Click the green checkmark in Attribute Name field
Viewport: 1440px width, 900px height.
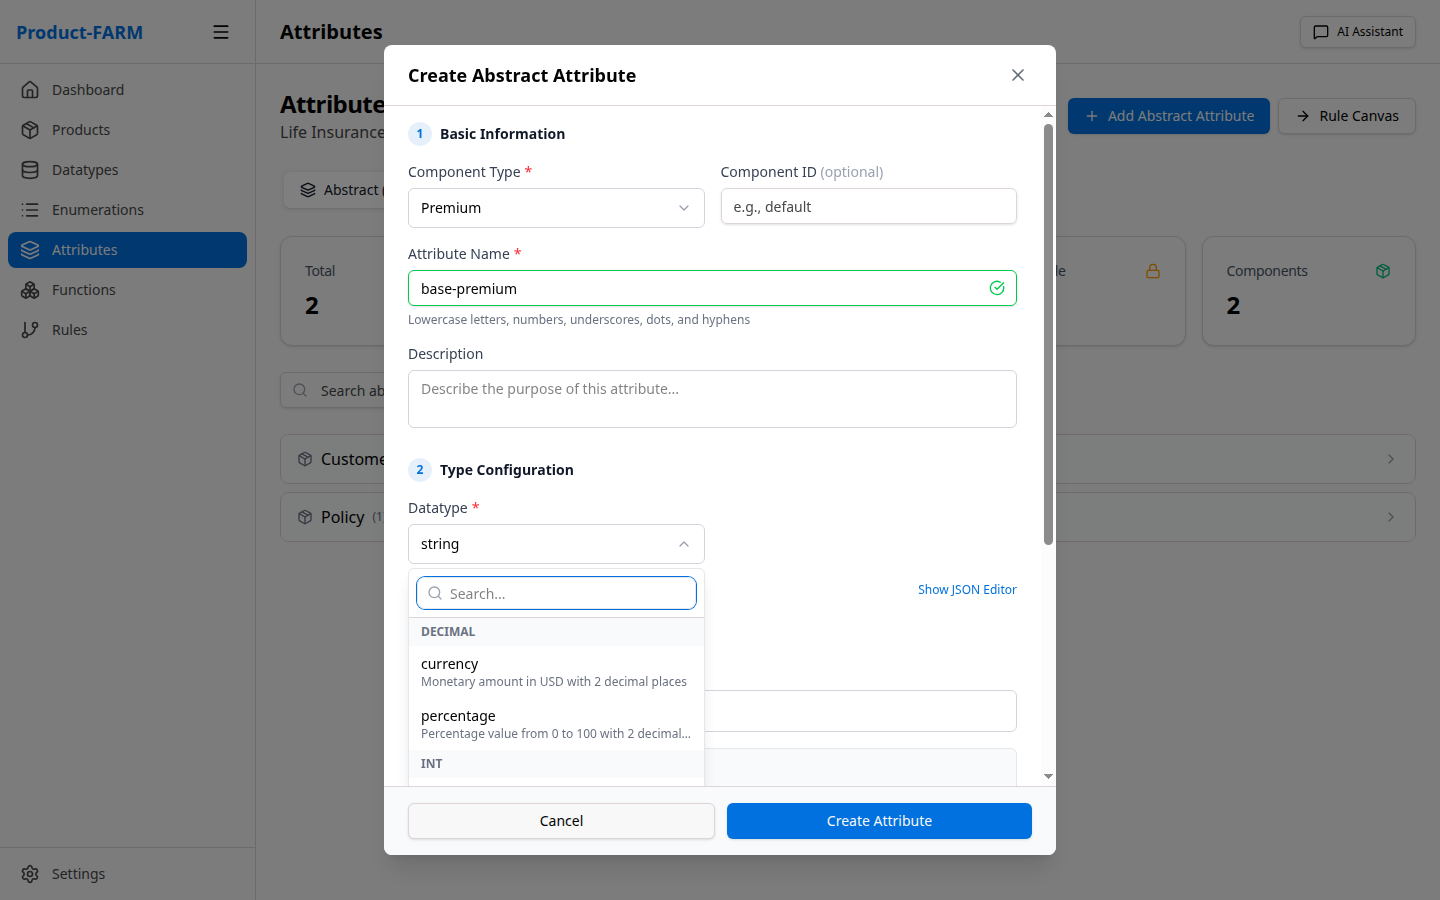pyautogui.click(x=996, y=287)
